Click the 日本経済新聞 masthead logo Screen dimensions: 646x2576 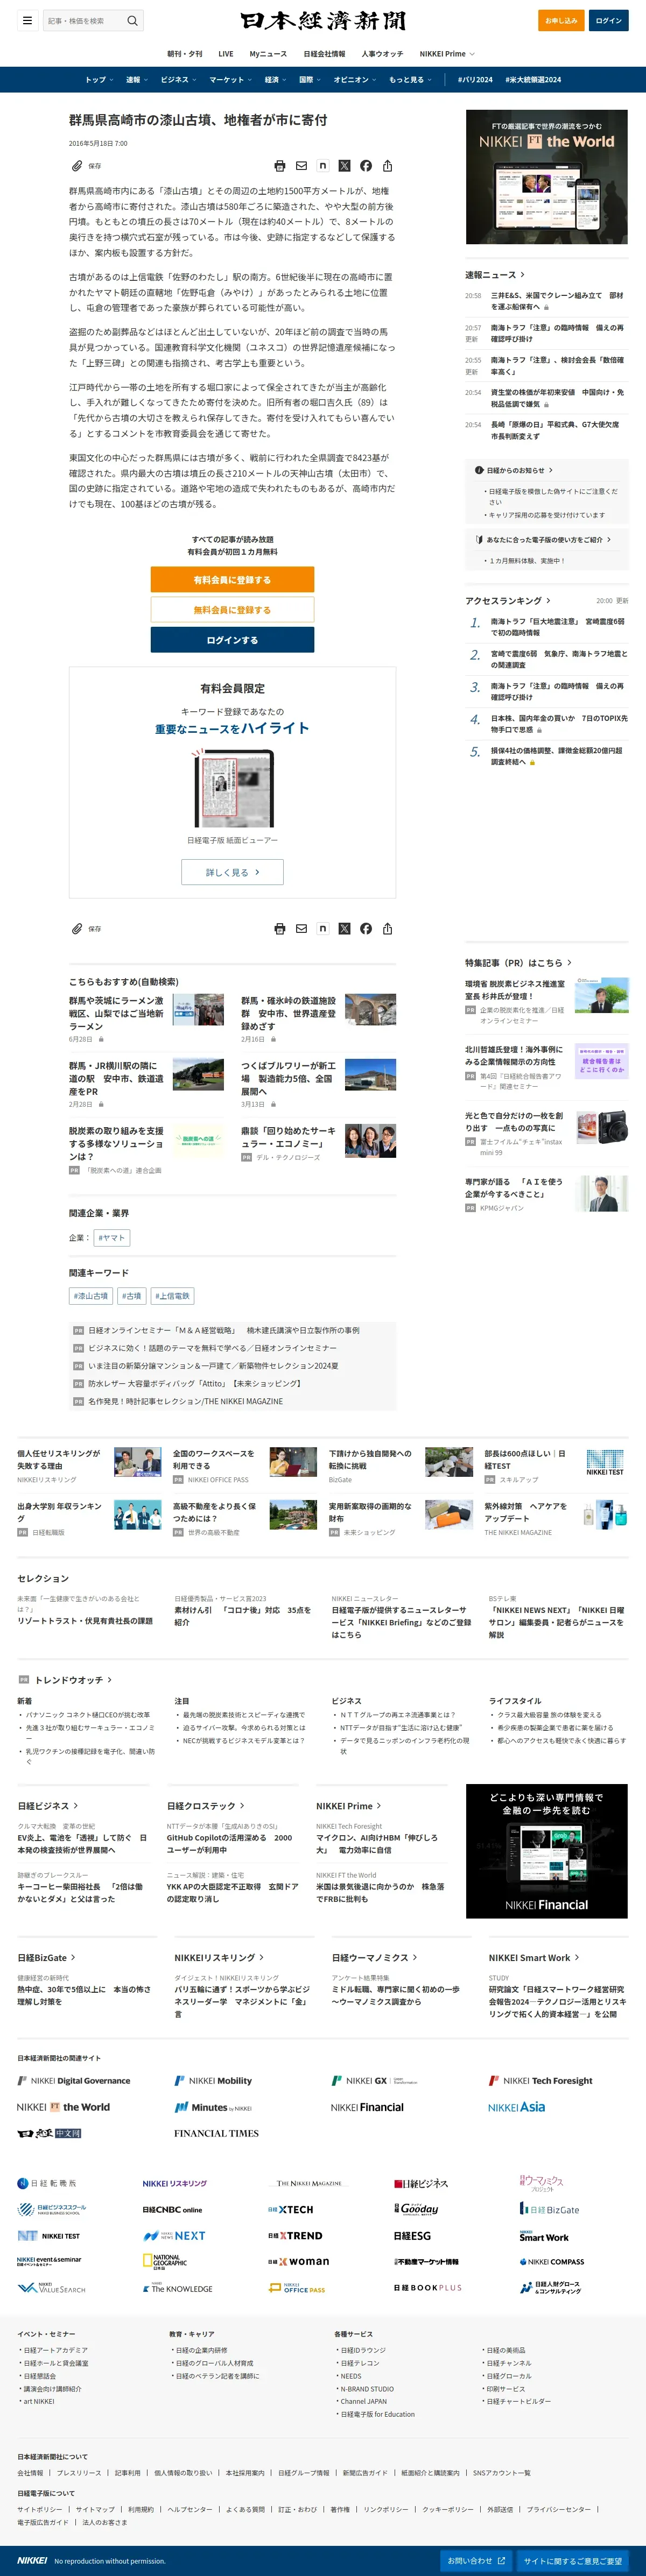click(323, 20)
